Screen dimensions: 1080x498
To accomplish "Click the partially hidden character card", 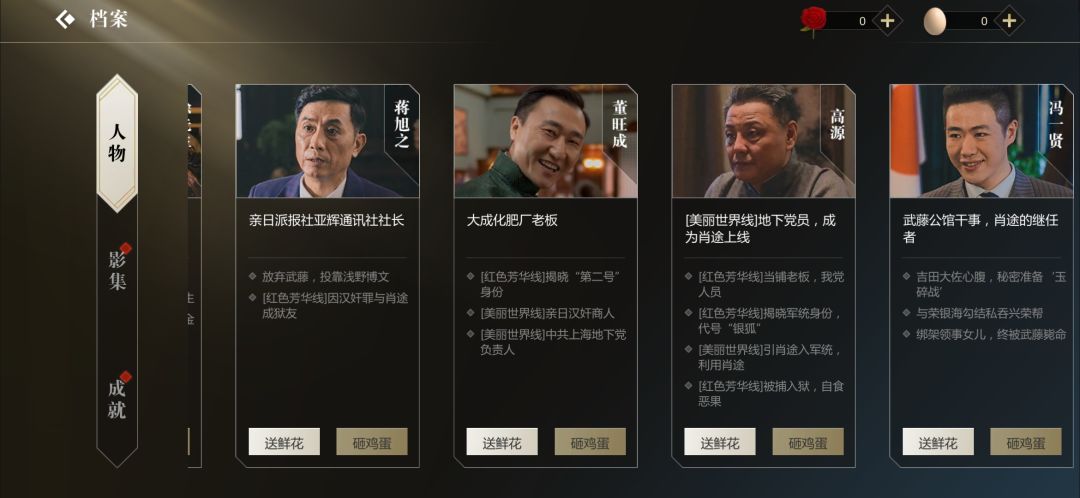I will [x=194, y=276].
